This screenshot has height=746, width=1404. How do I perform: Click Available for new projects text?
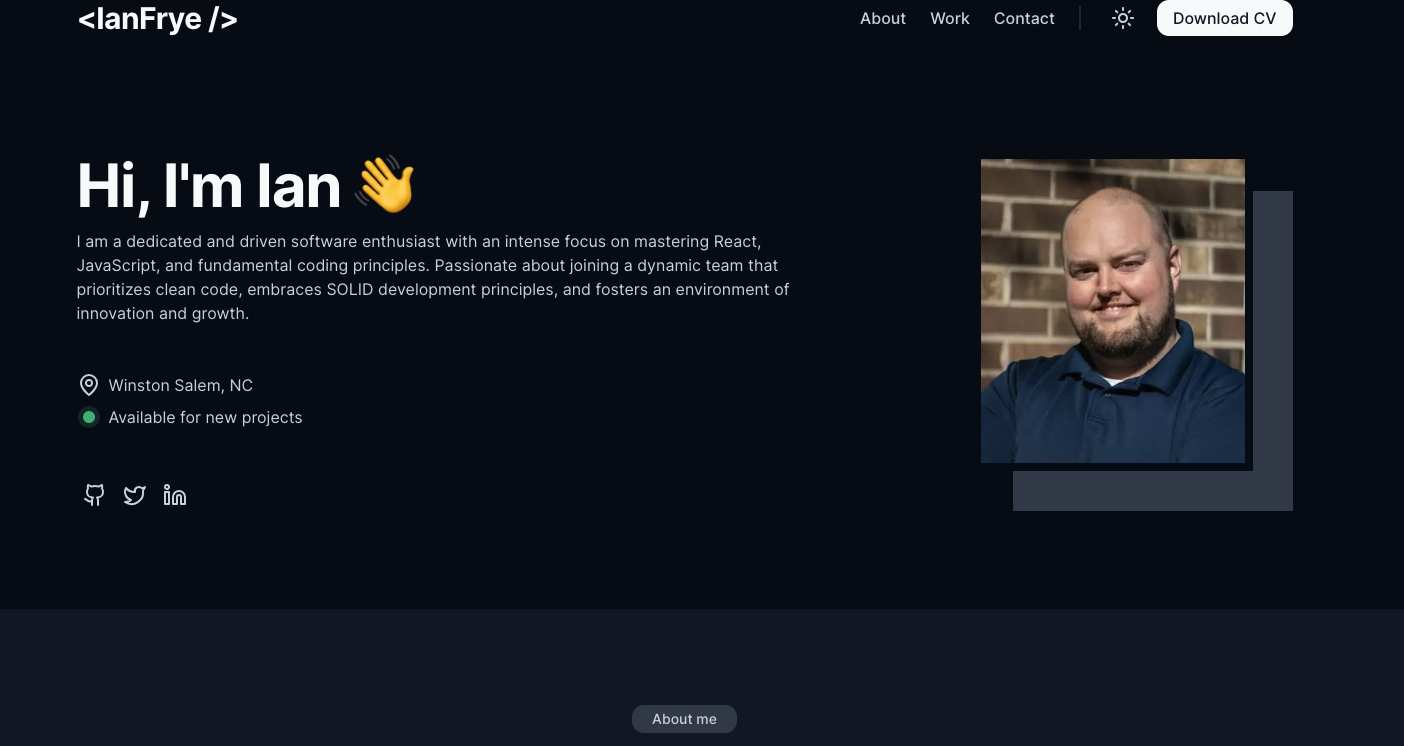205,417
